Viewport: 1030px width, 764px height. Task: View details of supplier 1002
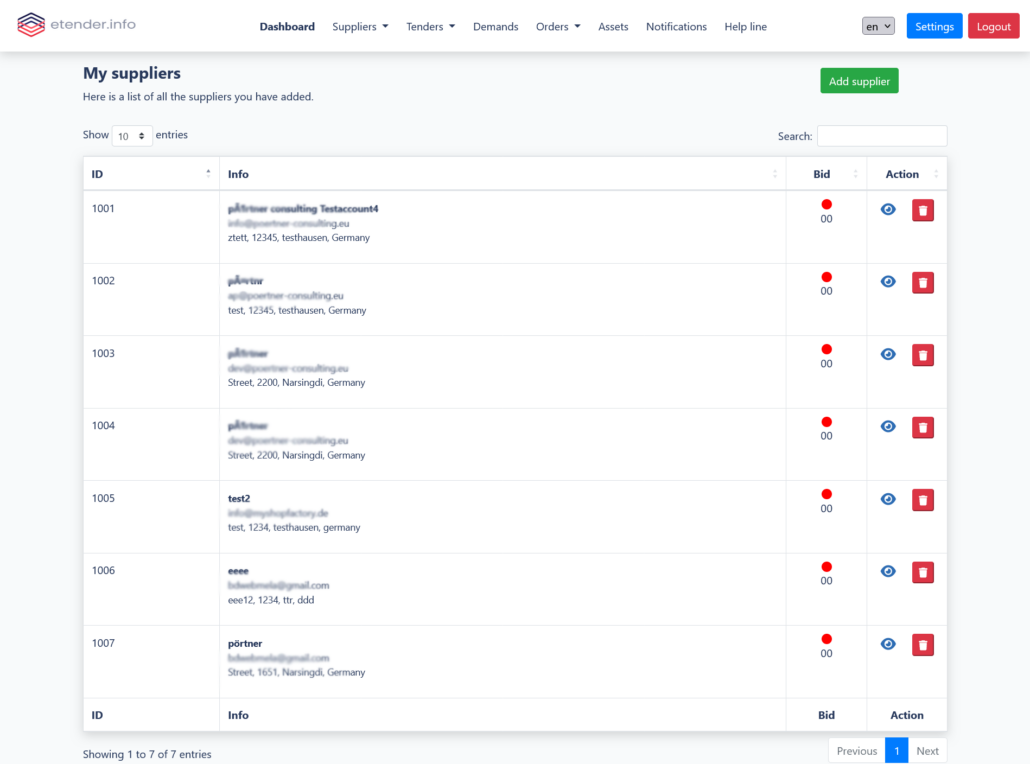[888, 282]
